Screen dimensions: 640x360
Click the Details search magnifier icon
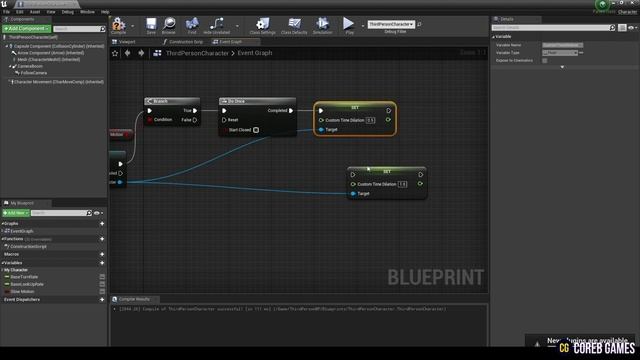pos(612,28)
